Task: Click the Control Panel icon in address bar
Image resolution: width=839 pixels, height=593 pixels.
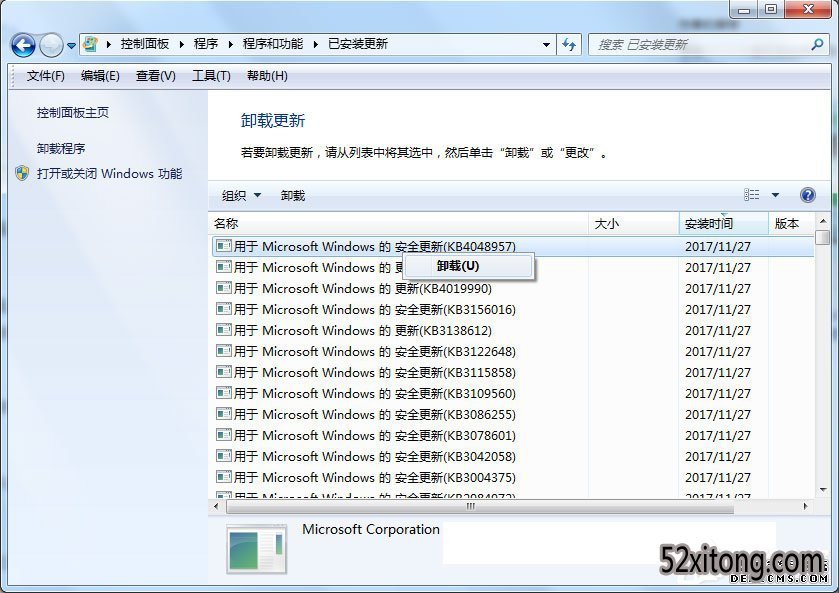Action: click(x=90, y=44)
